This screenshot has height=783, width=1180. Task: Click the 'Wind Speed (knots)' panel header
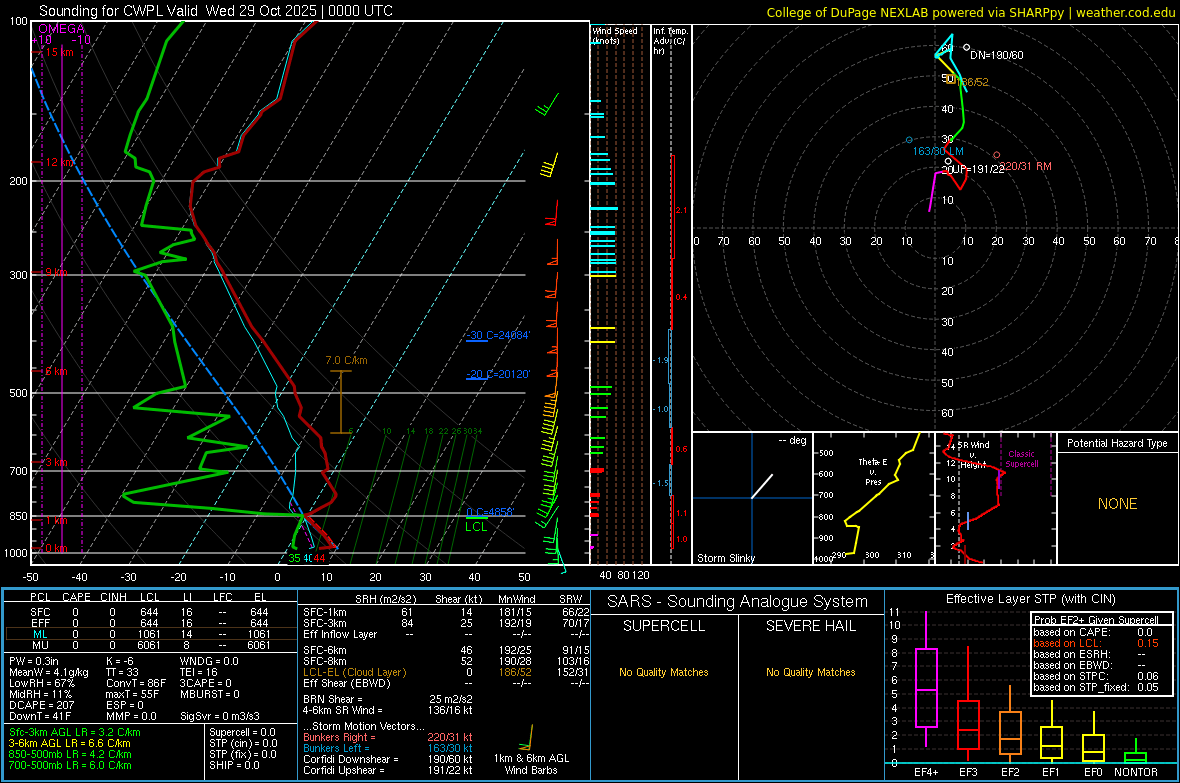coord(615,35)
